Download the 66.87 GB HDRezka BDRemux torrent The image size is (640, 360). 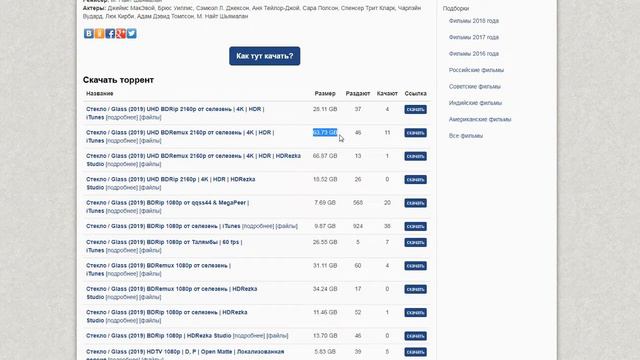point(416,156)
